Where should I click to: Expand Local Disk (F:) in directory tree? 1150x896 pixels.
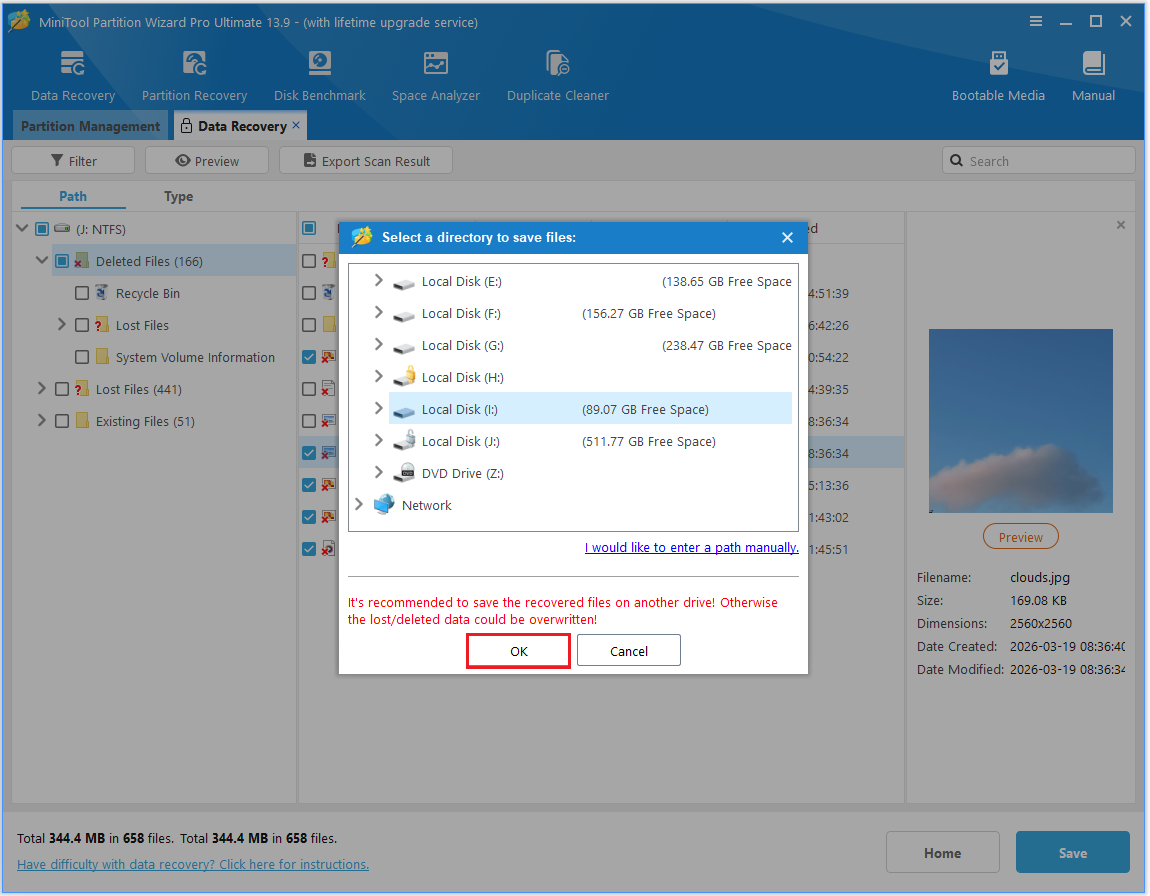click(378, 313)
